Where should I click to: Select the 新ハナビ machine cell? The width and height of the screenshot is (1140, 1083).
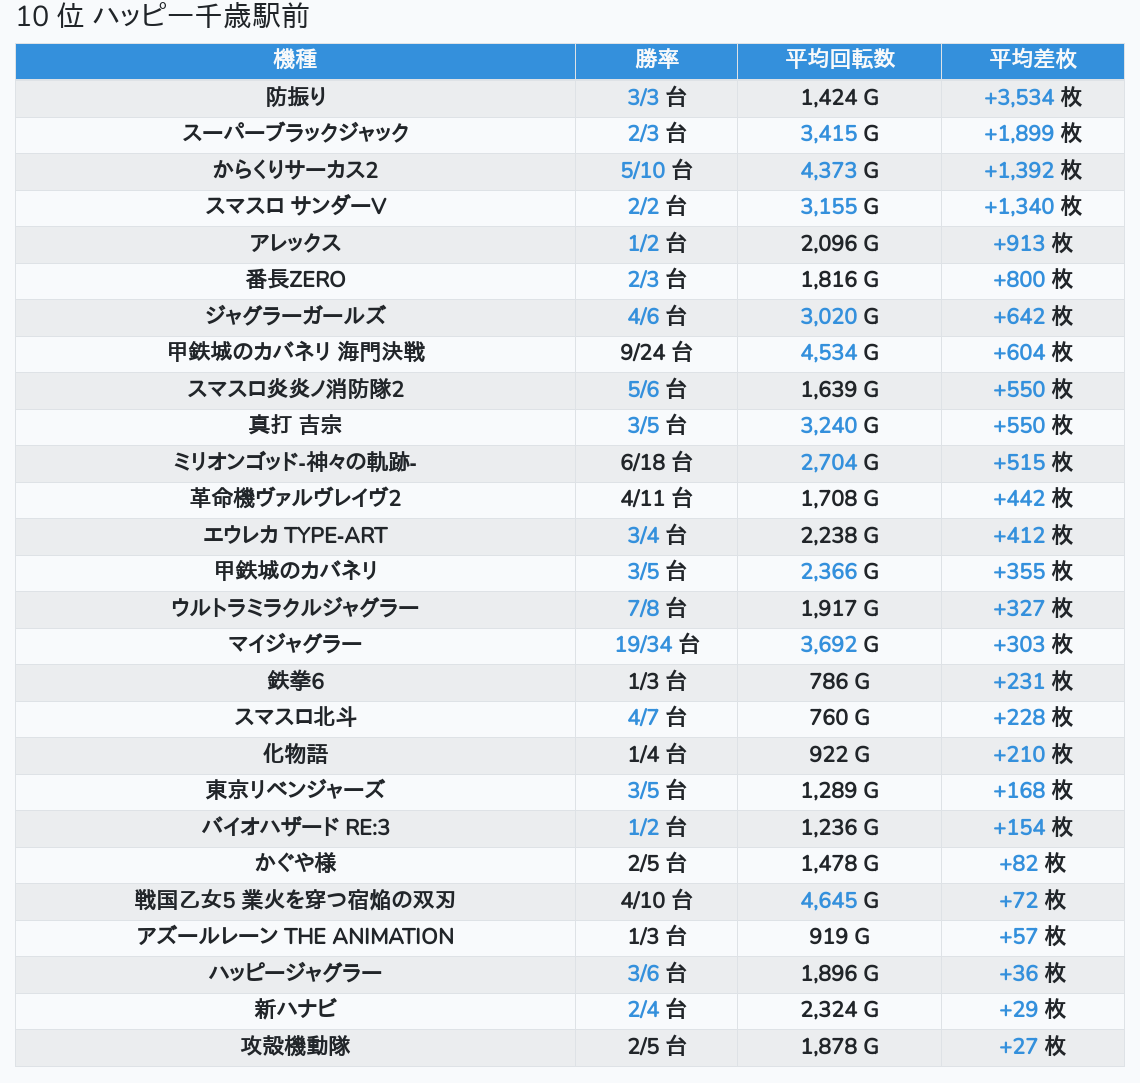click(295, 1010)
